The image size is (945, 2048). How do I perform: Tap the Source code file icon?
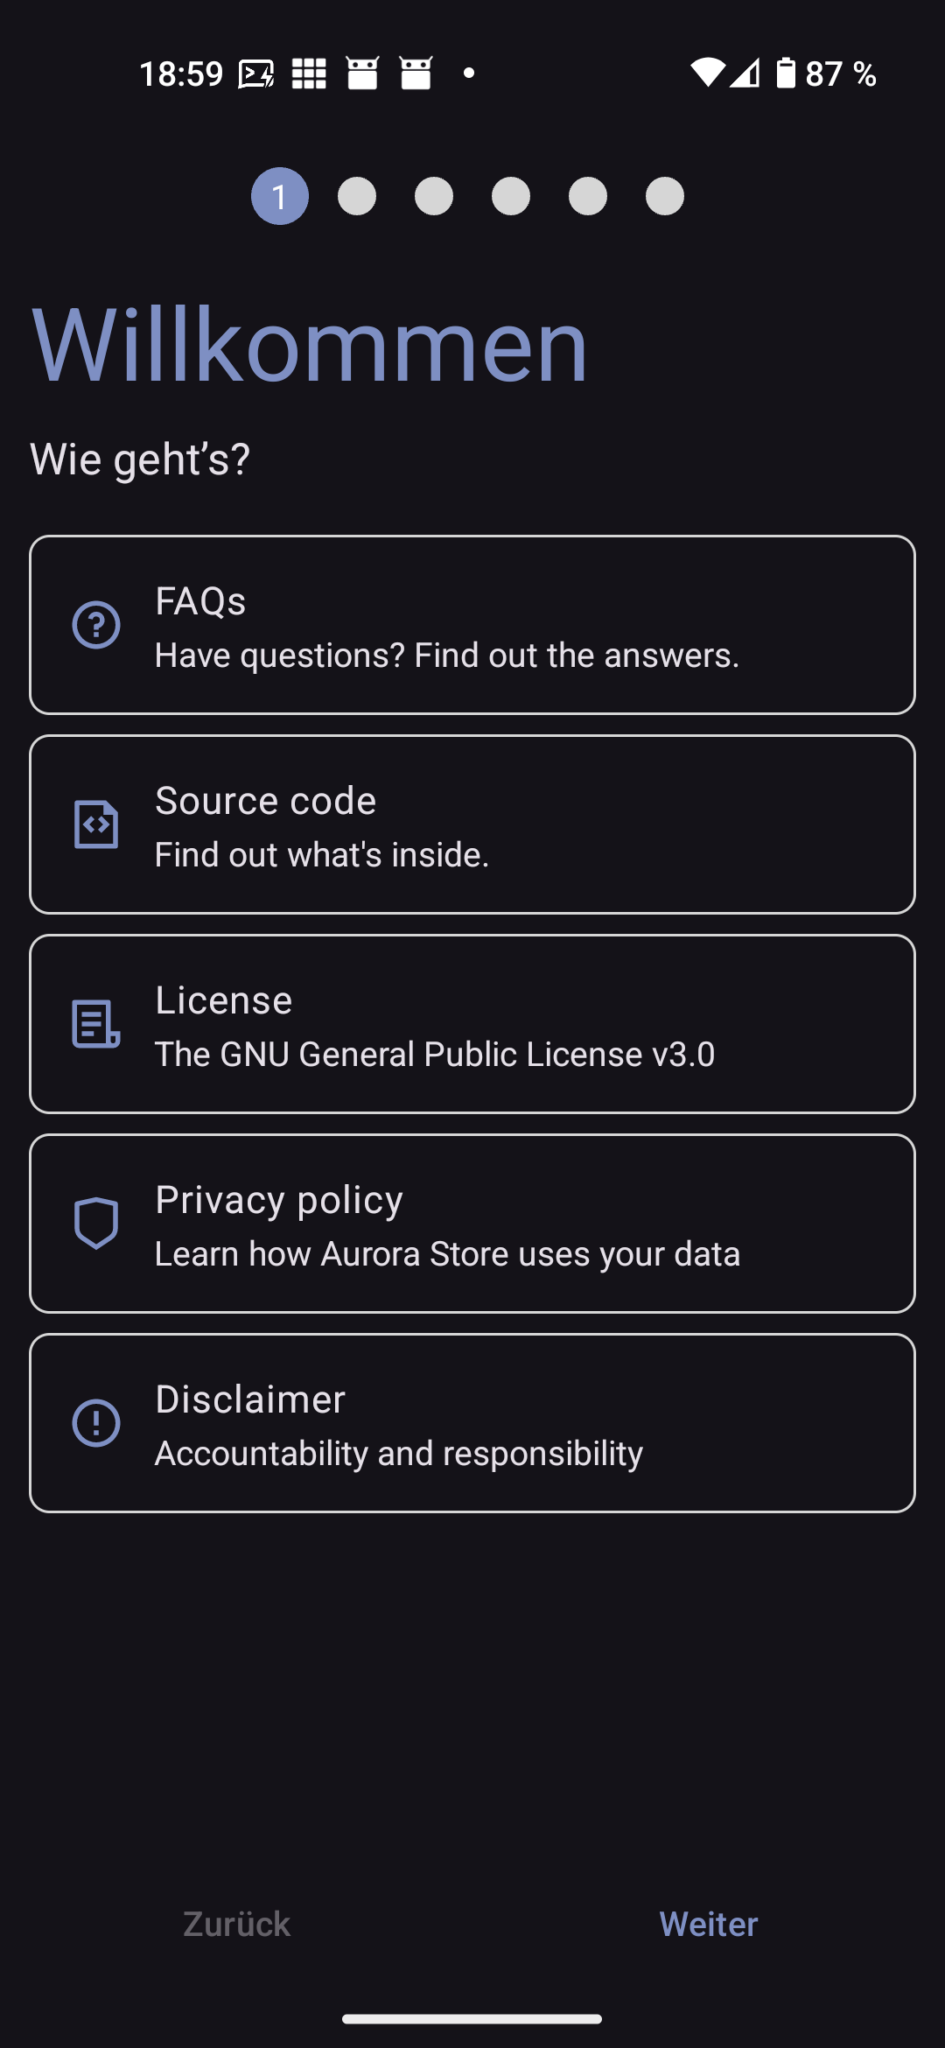[x=96, y=825]
